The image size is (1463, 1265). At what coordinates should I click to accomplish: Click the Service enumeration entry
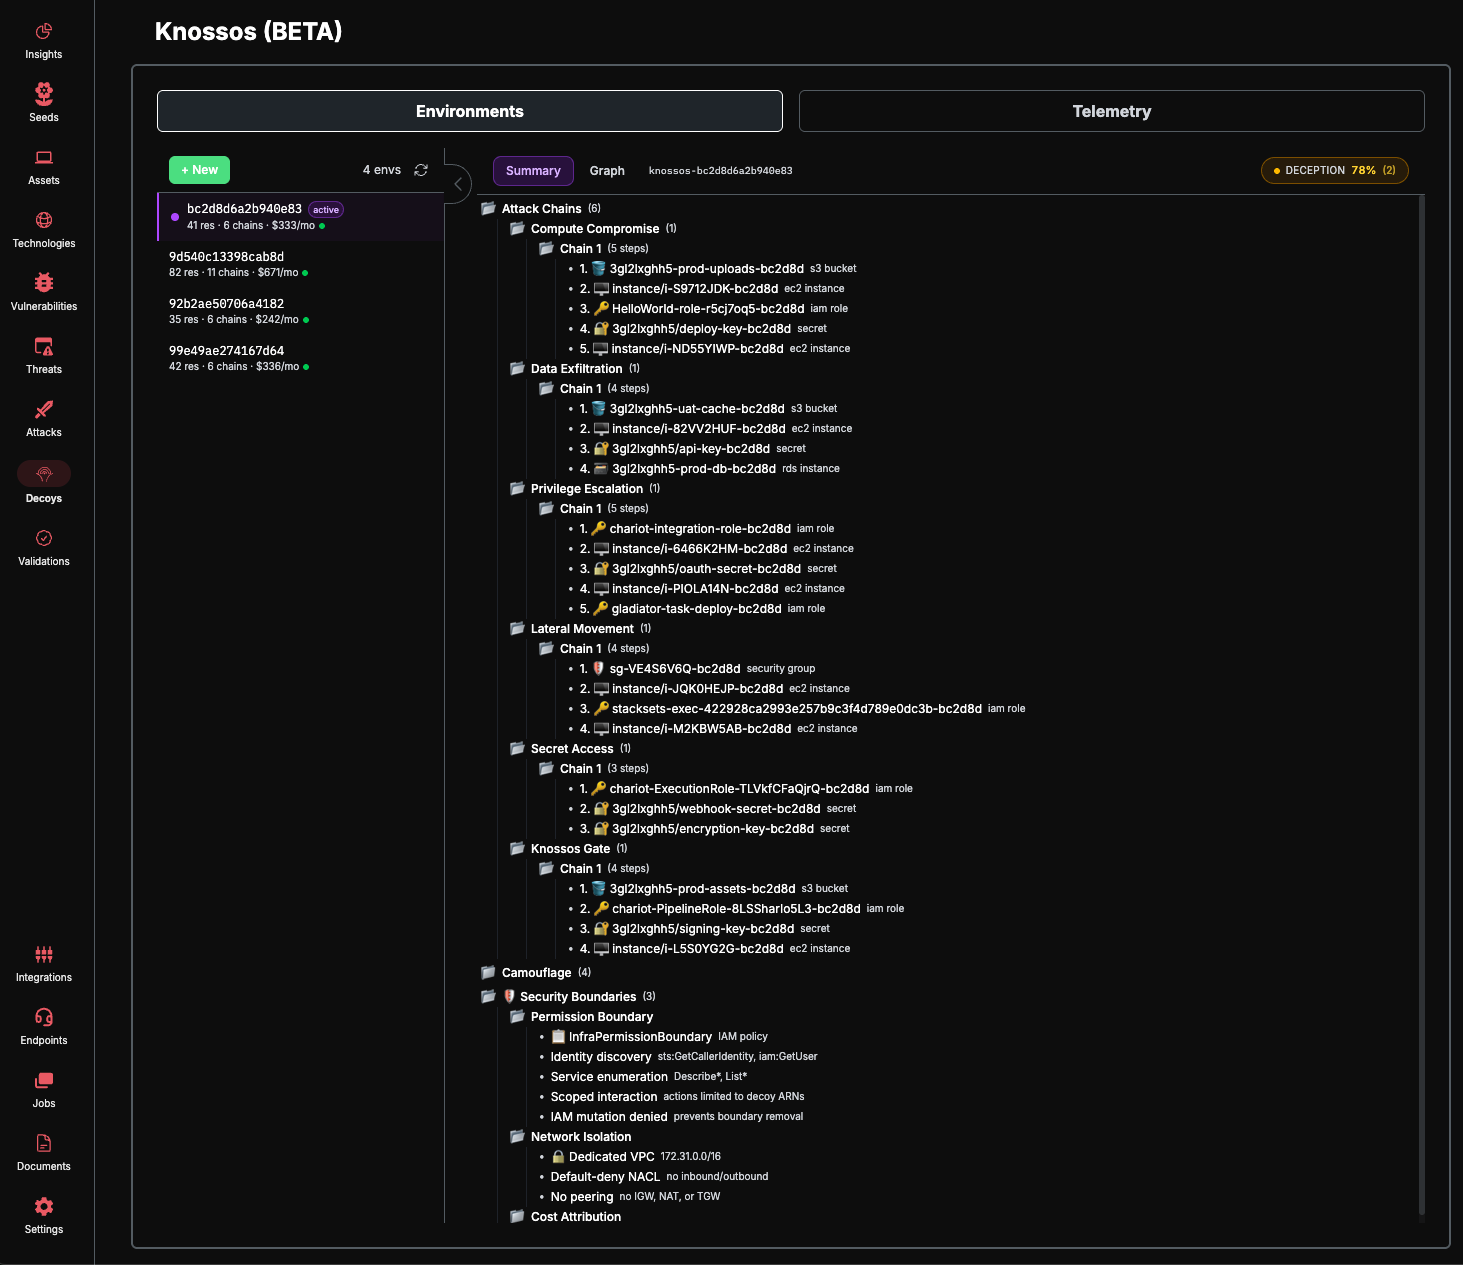(648, 1076)
